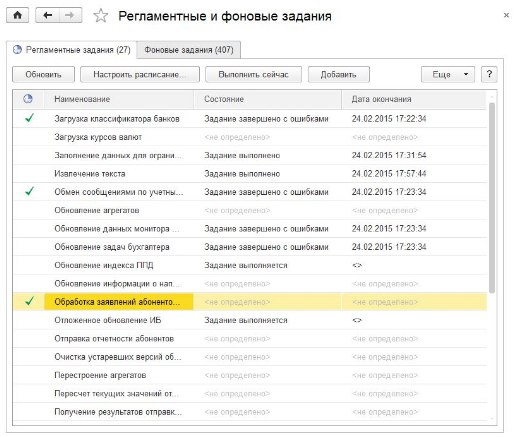Screen dimensions: 515x437
Task: Select row Перестроение агрегатов
Action: click(x=250, y=375)
